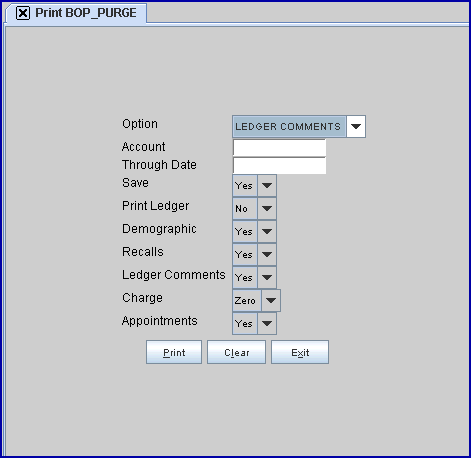Close the Print BOP_PURGE tab with X icon
This screenshot has width=471, height=458.
[x=23, y=13]
